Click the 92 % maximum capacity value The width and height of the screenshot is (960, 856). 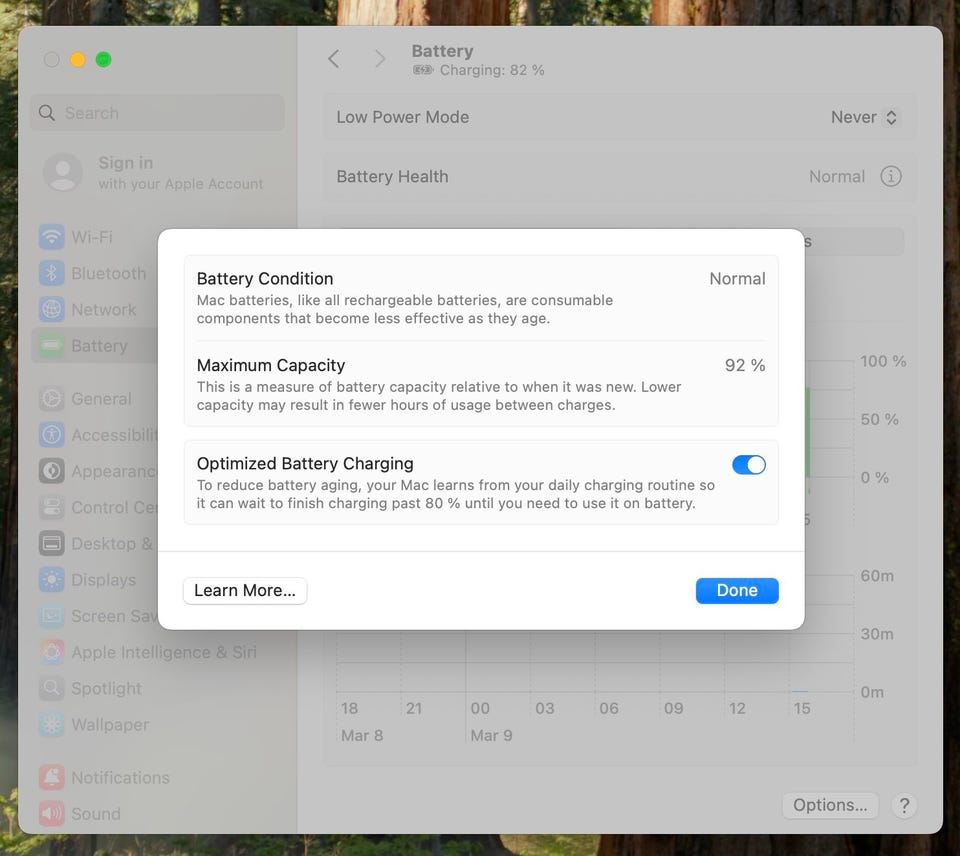744,365
